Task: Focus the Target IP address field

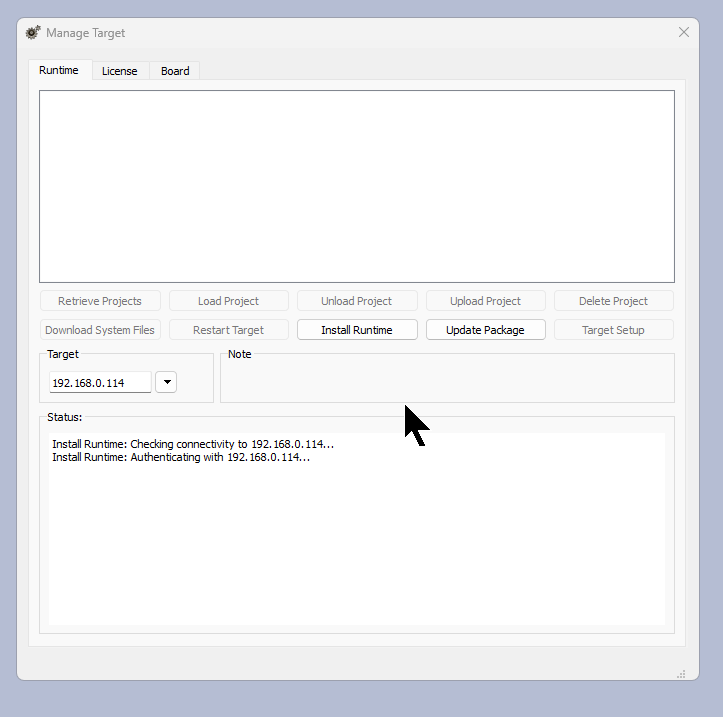Action: coord(99,383)
